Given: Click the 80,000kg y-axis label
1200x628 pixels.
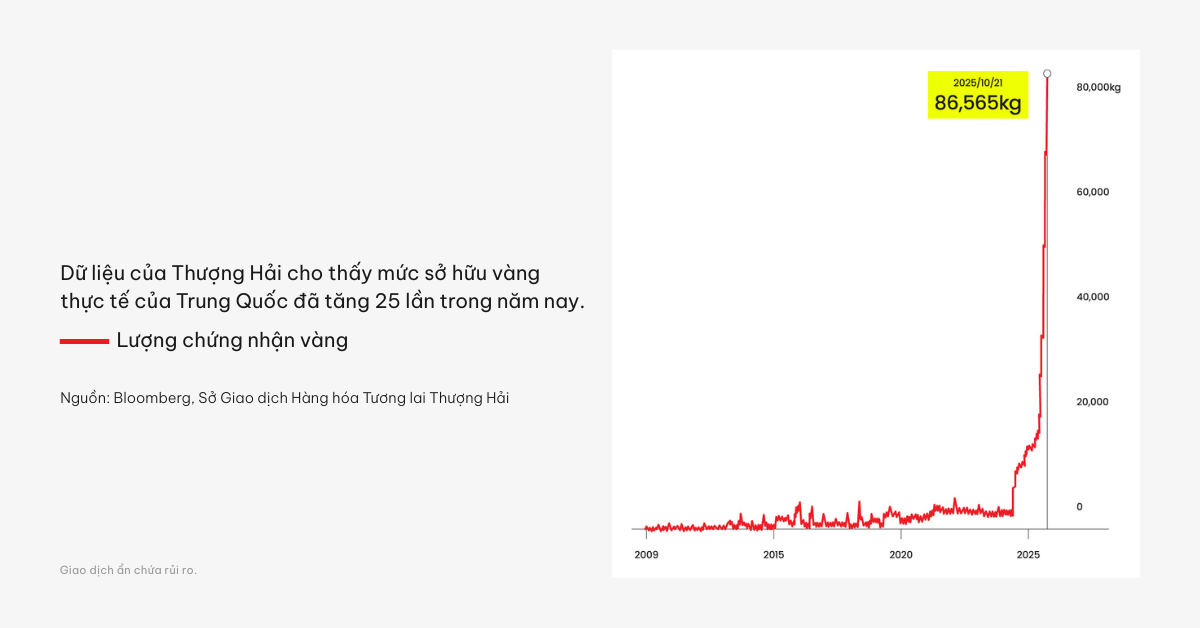Looking at the screenshot, I should (1097, 87).
